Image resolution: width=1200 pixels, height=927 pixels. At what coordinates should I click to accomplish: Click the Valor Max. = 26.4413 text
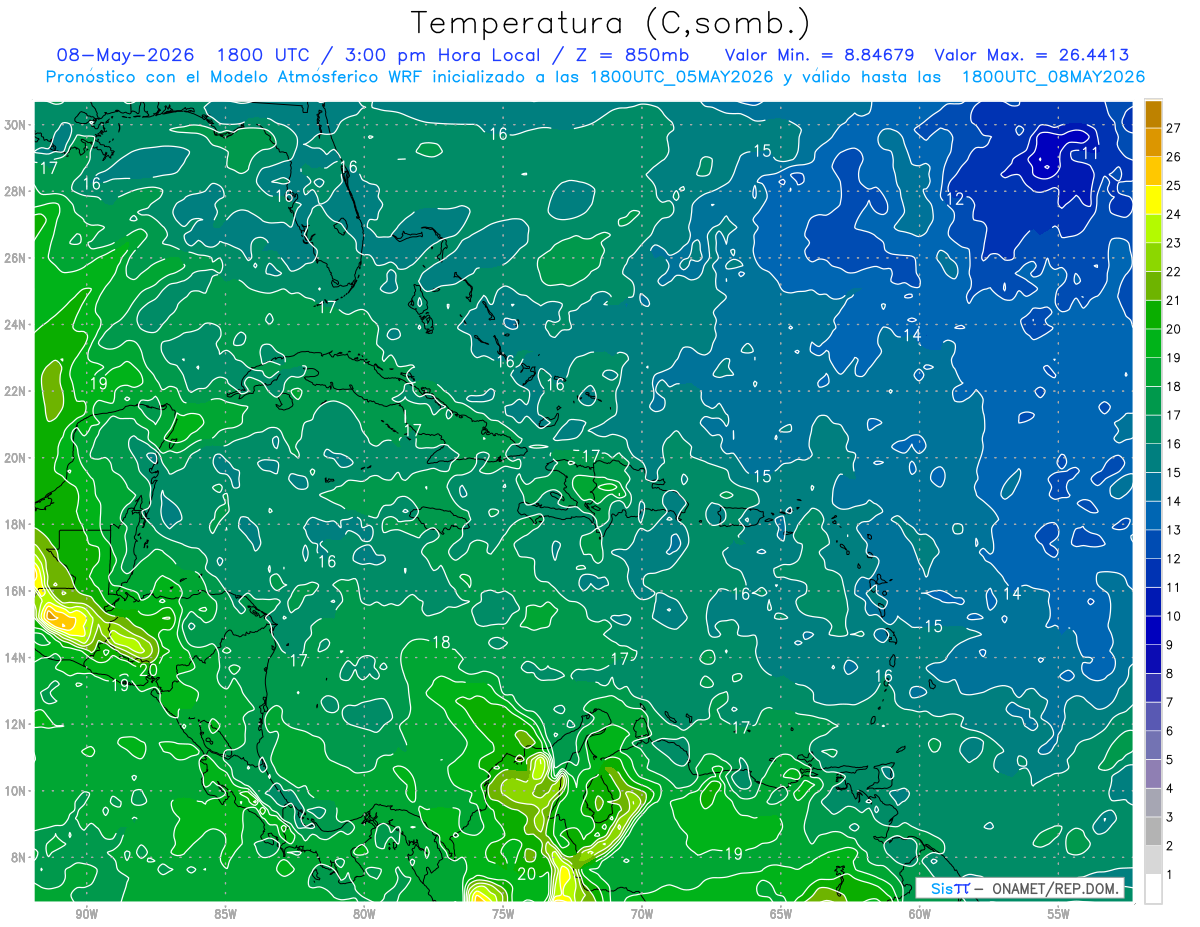[1031, 55]
